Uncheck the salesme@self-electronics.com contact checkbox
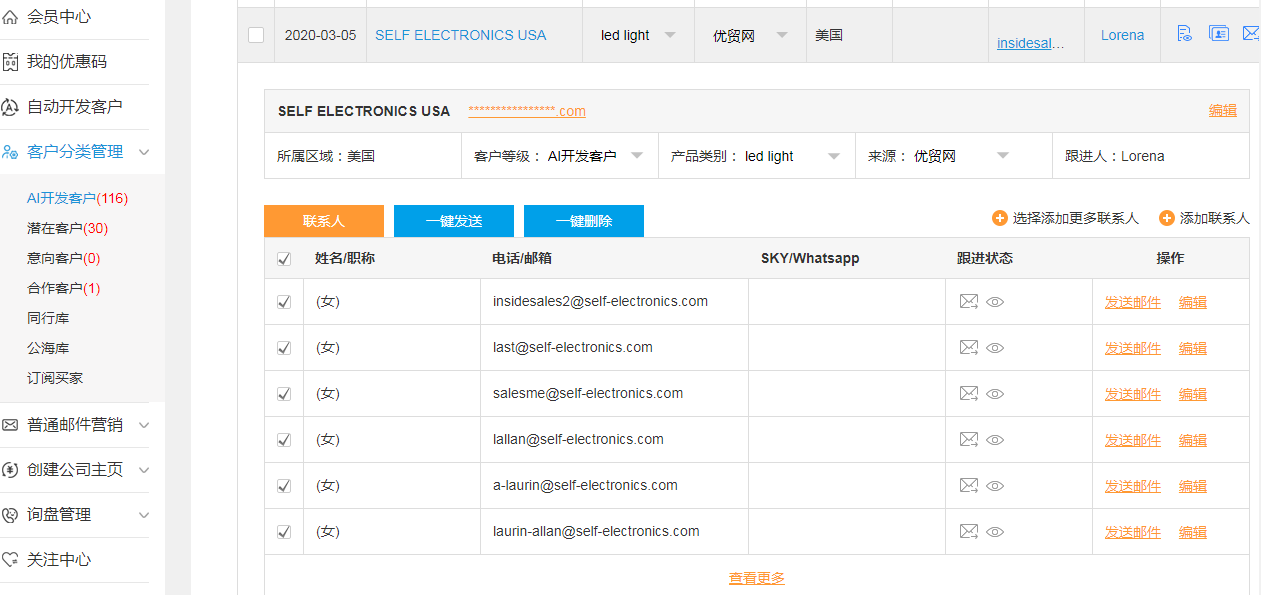1261x595 pixels. (284, 394)
